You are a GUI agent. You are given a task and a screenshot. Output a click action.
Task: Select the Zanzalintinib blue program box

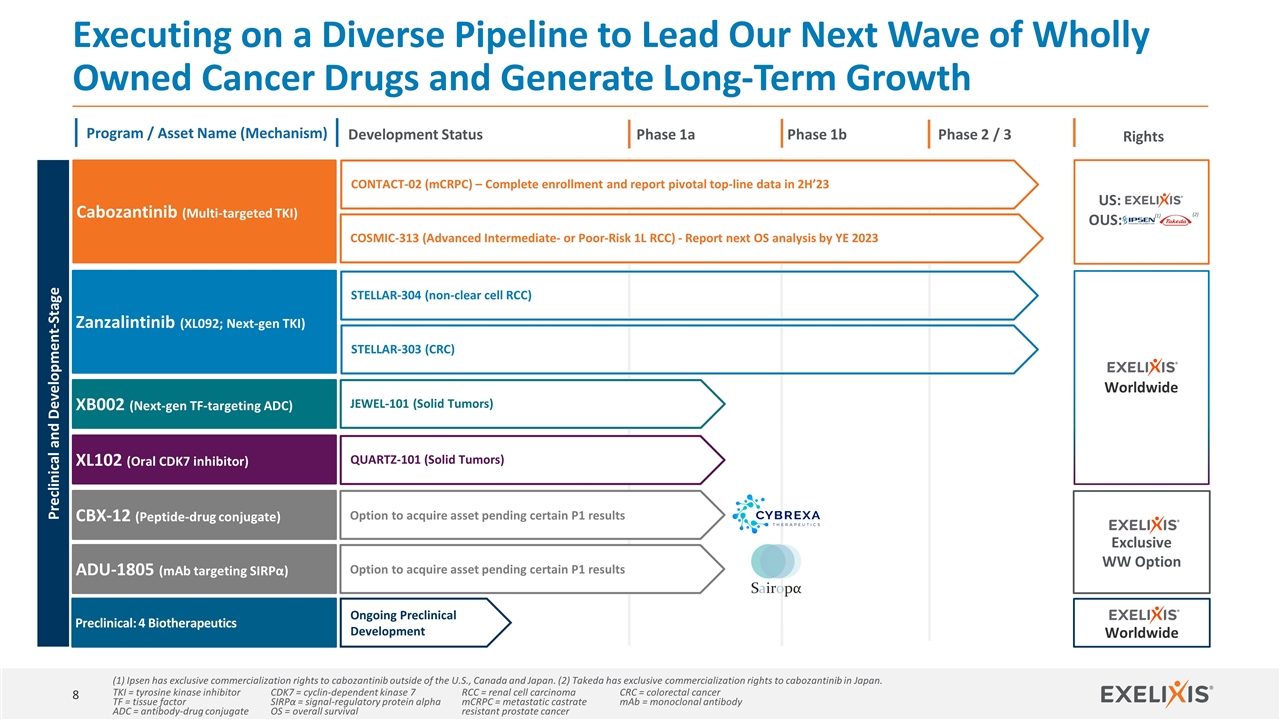point(206,322)
